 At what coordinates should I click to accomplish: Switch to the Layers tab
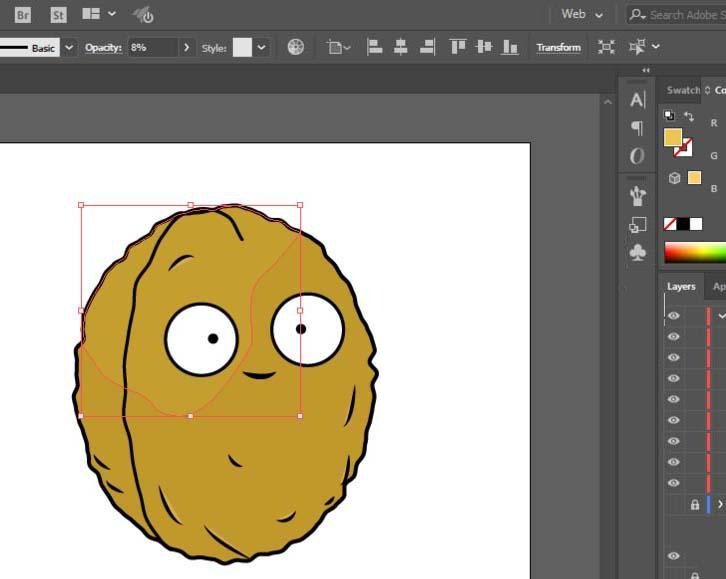pos(681,286)
